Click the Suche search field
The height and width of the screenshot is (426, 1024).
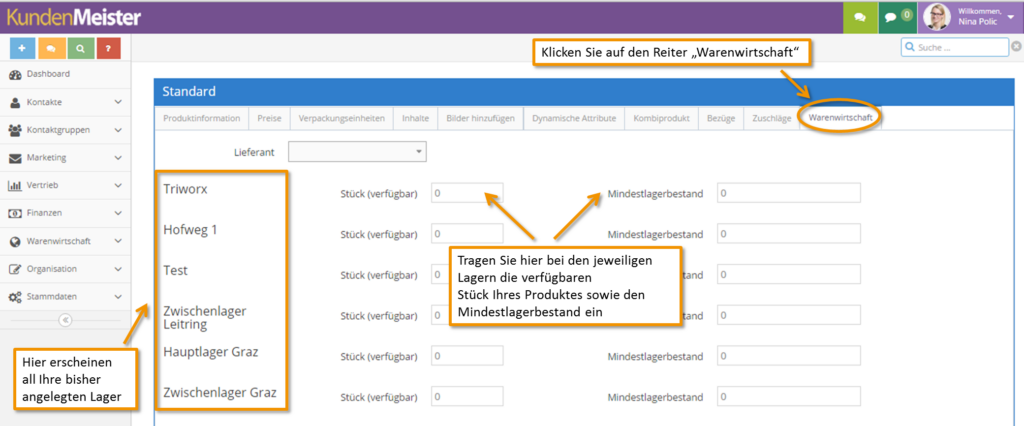pyautogui.click(x=953, y=47)
